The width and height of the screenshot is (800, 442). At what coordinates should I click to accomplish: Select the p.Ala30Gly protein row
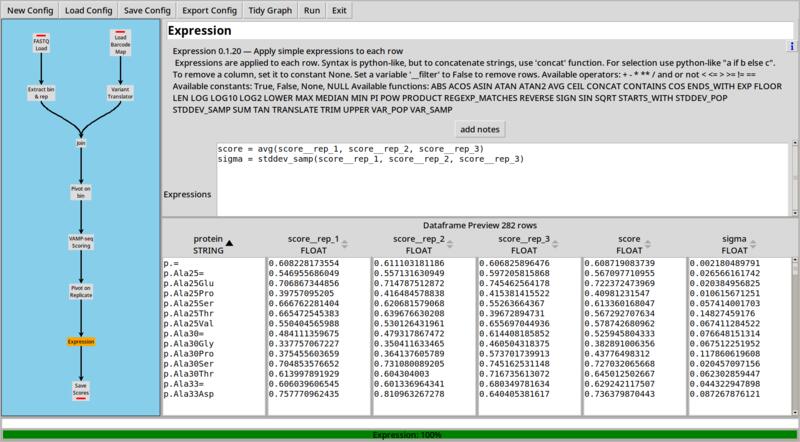pyautogui.click(x=189, y=343)
